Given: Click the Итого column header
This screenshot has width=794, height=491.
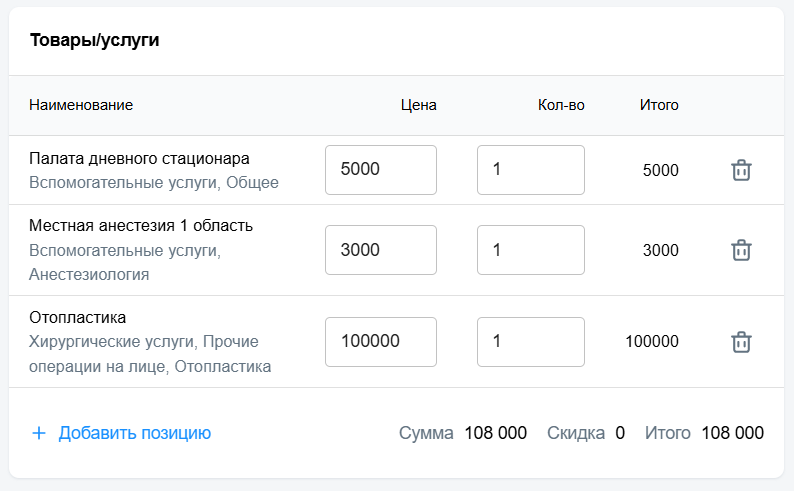Looking at the screenshot, I should (659, 105).
